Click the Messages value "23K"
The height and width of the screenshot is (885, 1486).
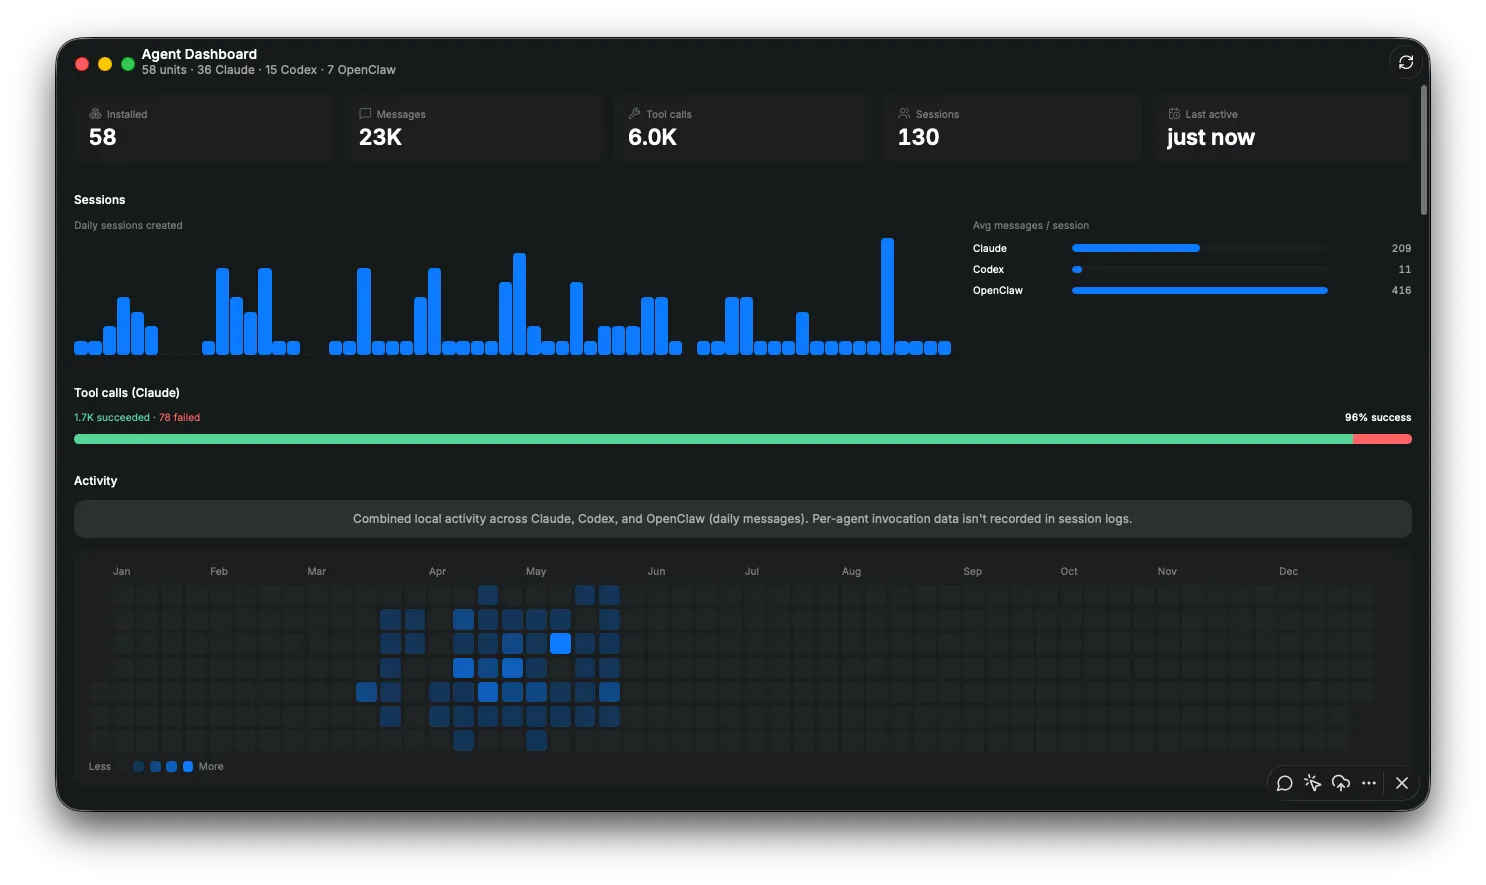coord(380,138)
